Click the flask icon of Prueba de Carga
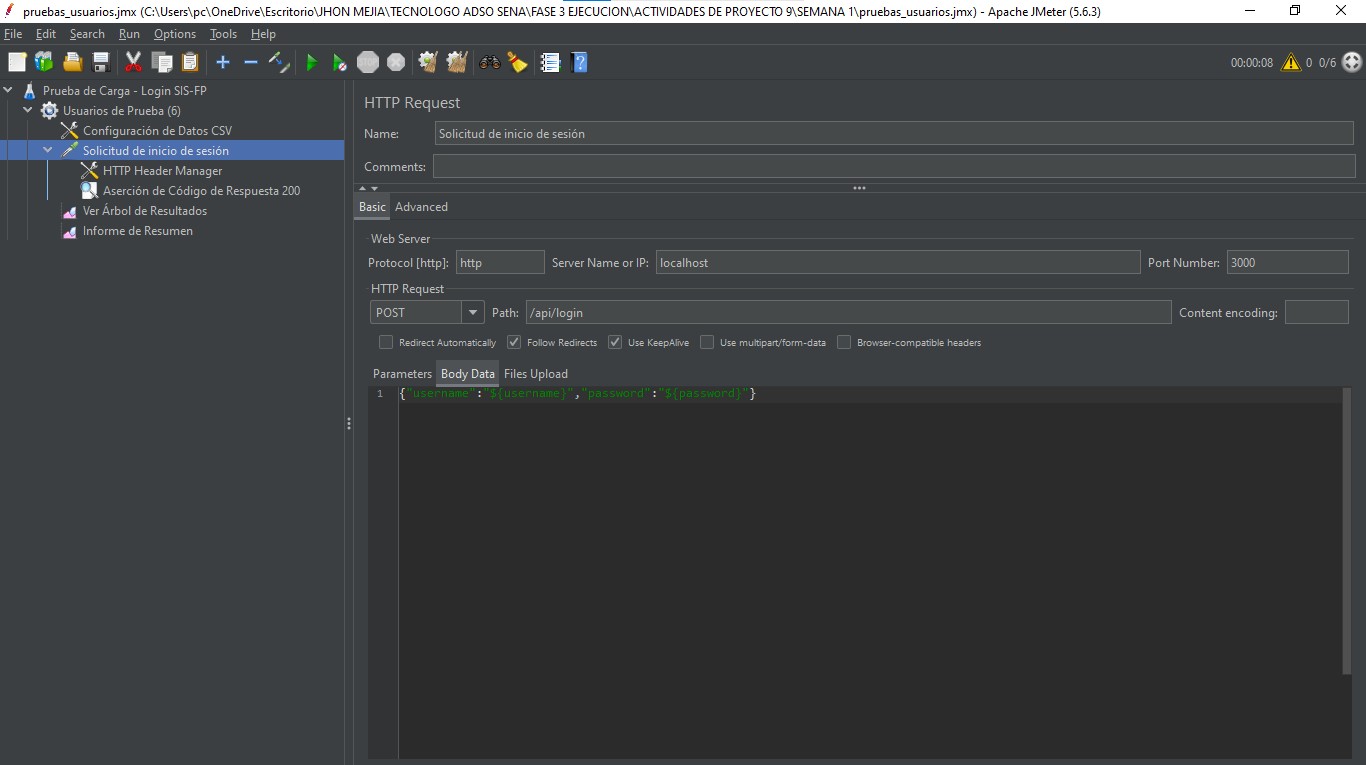The height and width of the screenshot is (765, 1366). [x=29, y=91]
